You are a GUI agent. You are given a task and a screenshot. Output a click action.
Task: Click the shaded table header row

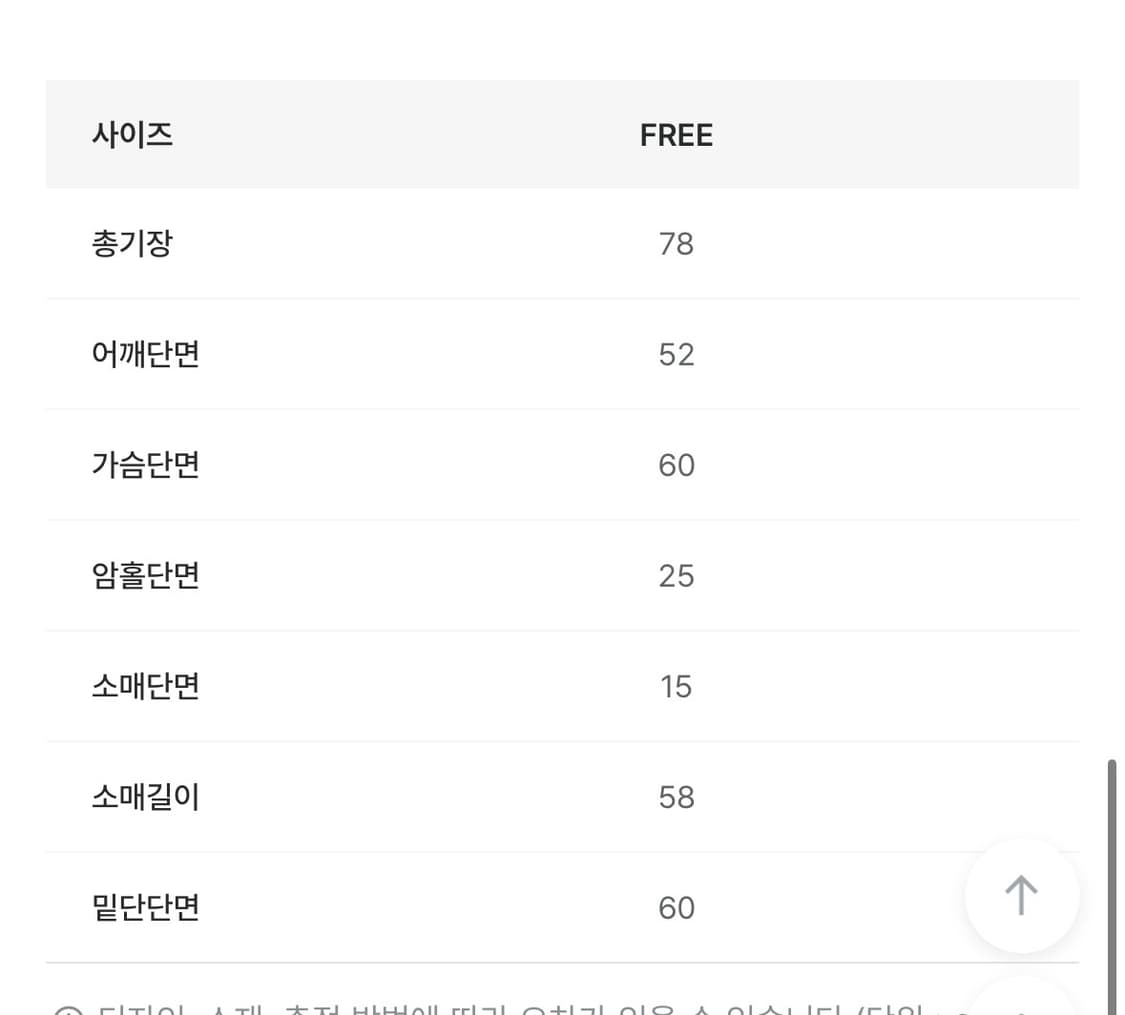point(562,134)
